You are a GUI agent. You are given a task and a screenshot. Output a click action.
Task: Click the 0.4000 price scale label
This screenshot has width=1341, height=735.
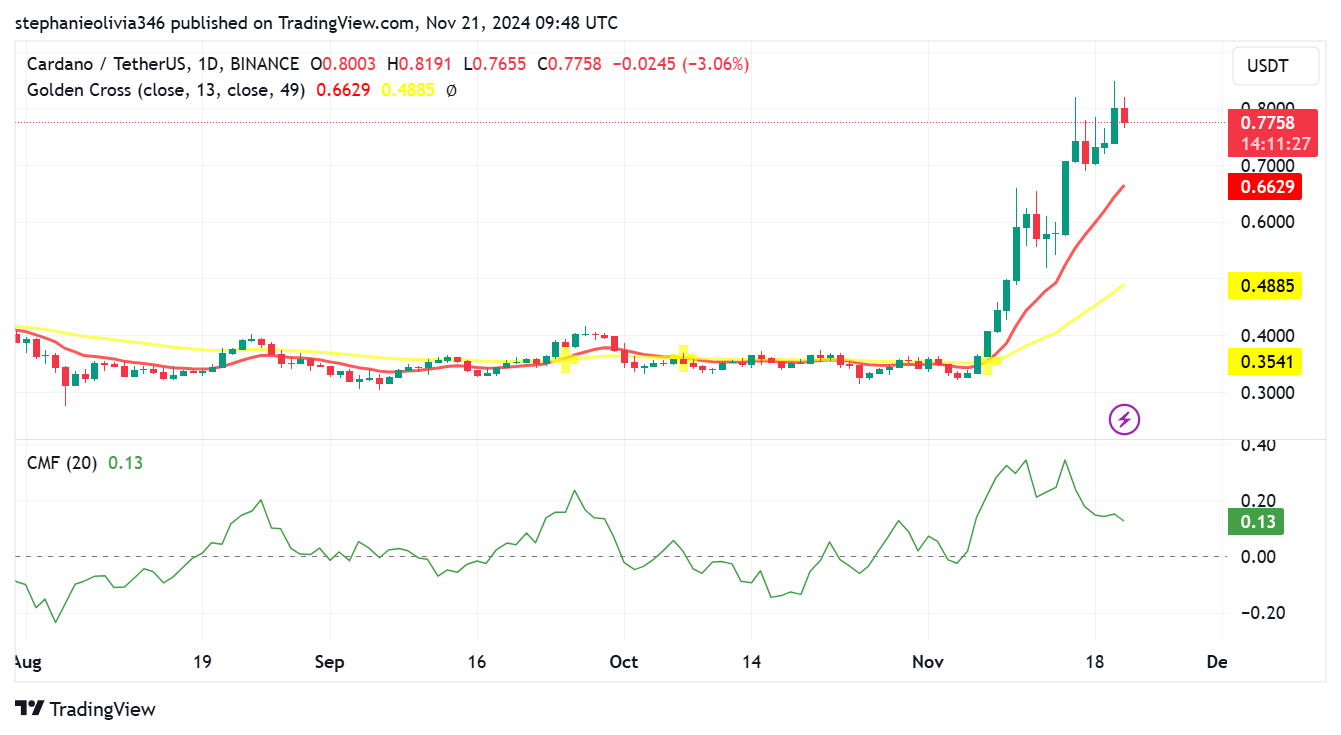click(x=1267, y=336)
